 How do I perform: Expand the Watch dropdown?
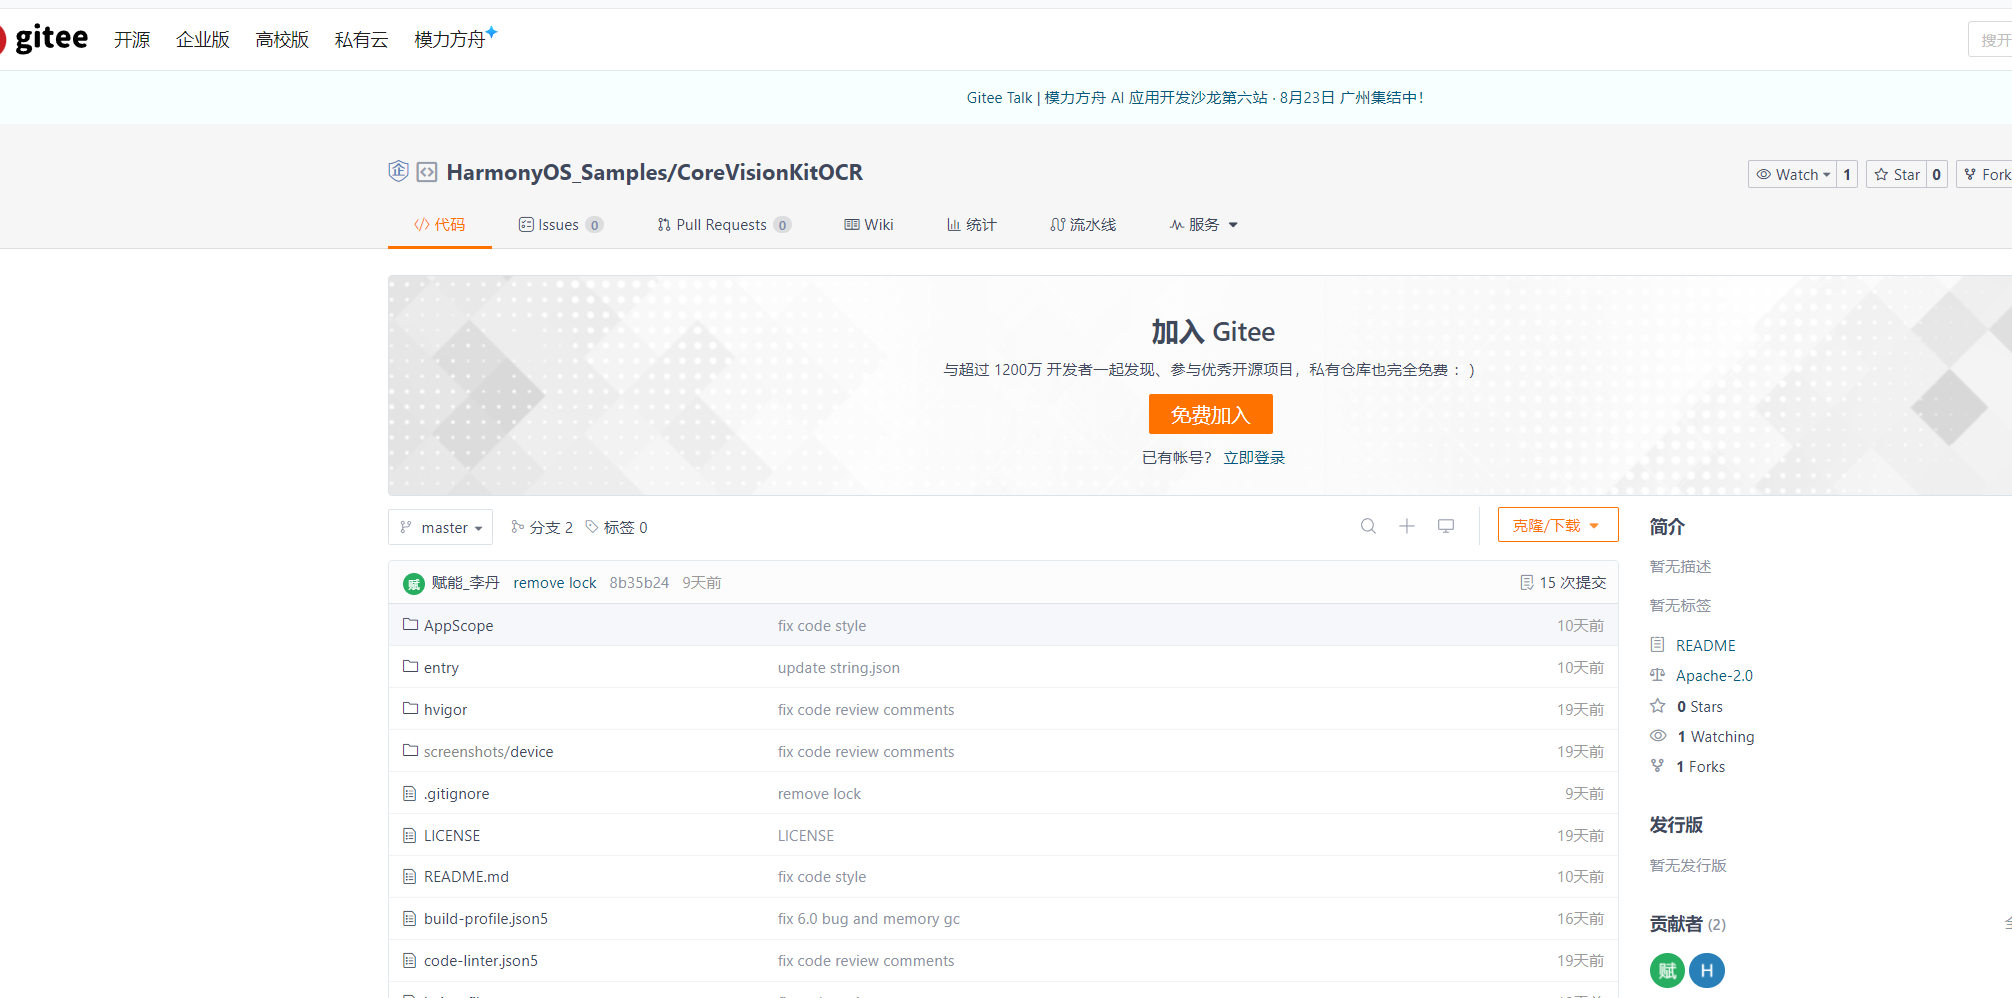pos(1792,174)
